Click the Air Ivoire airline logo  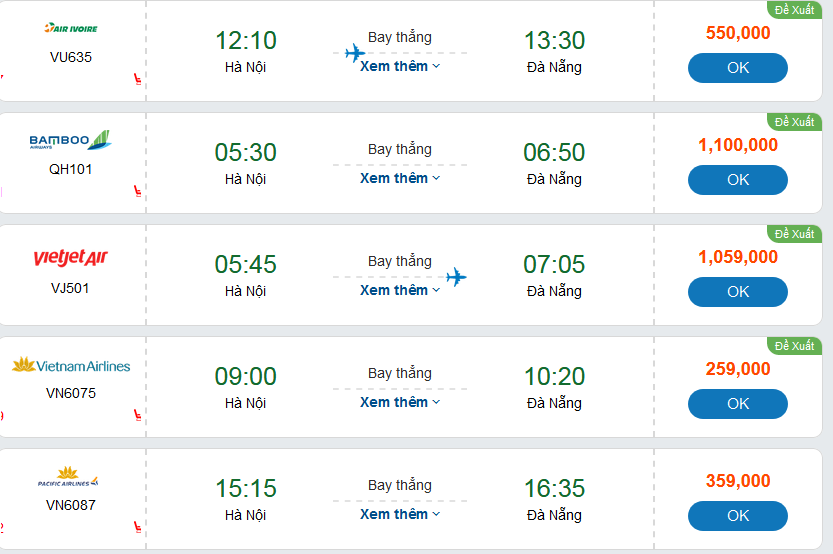71,29
